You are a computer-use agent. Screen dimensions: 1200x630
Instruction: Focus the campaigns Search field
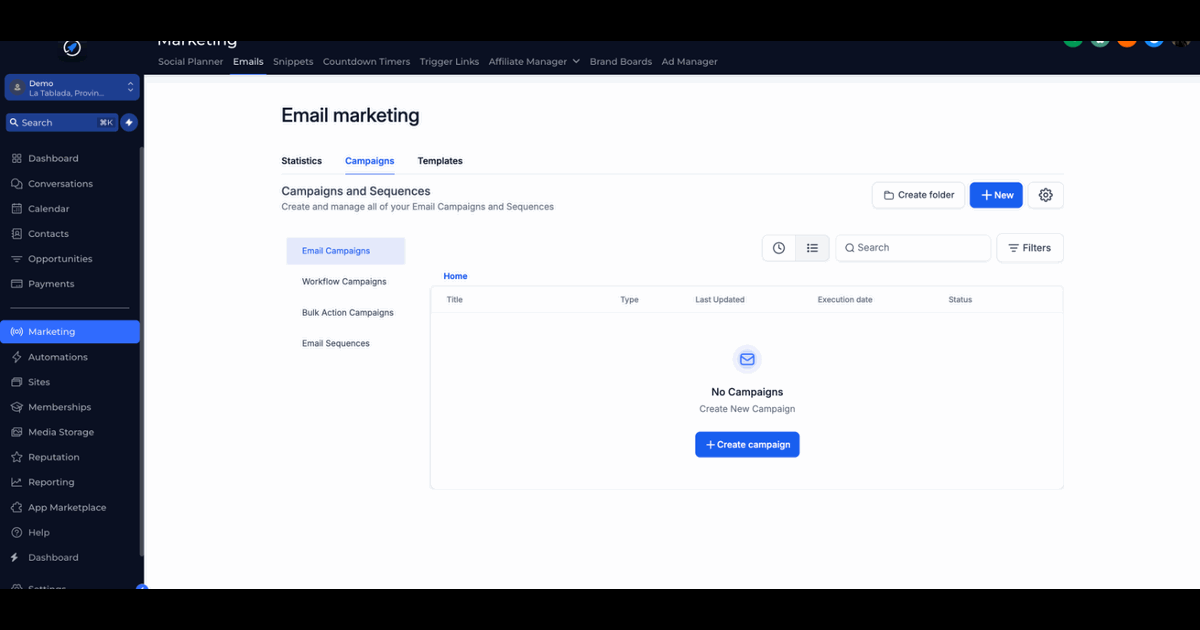coord(913,248)
